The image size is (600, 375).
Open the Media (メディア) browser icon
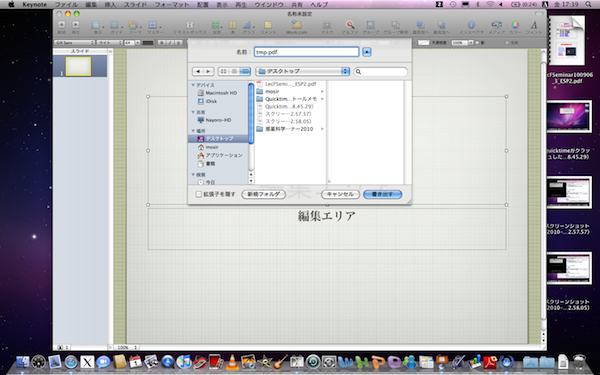(496, 25)
